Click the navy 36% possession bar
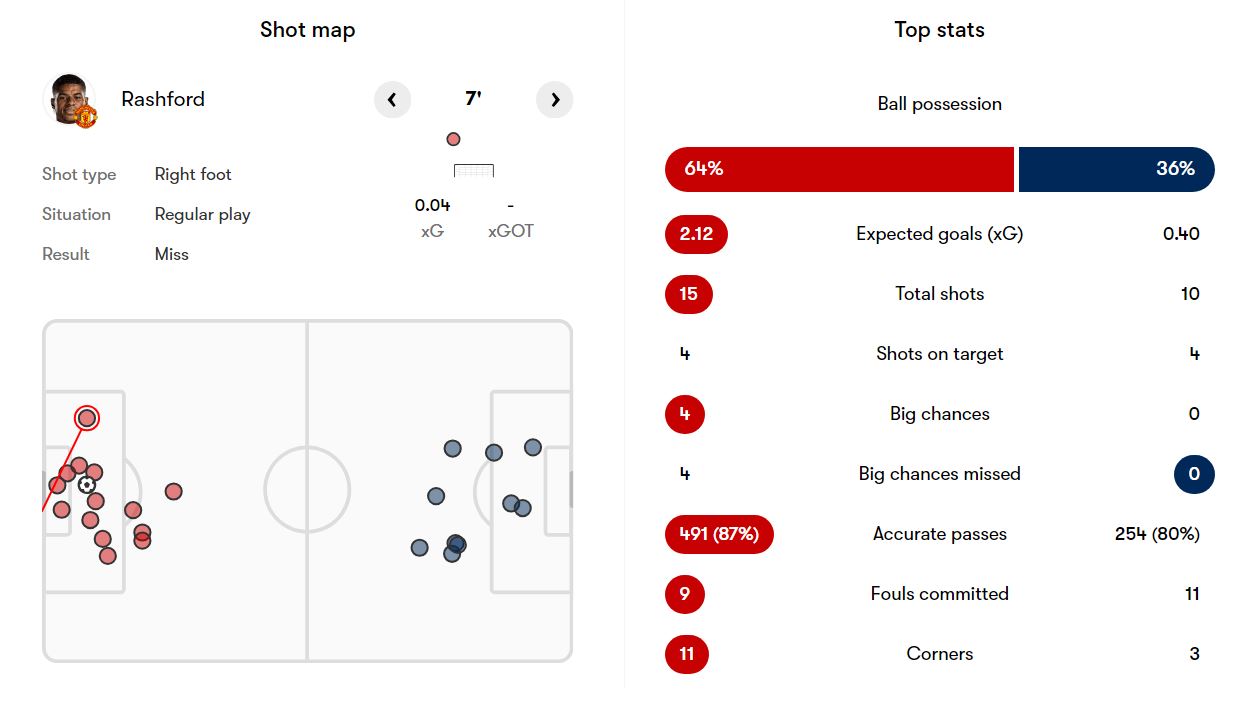Screen dimensions: 1239x704 tap(1117, 169)
